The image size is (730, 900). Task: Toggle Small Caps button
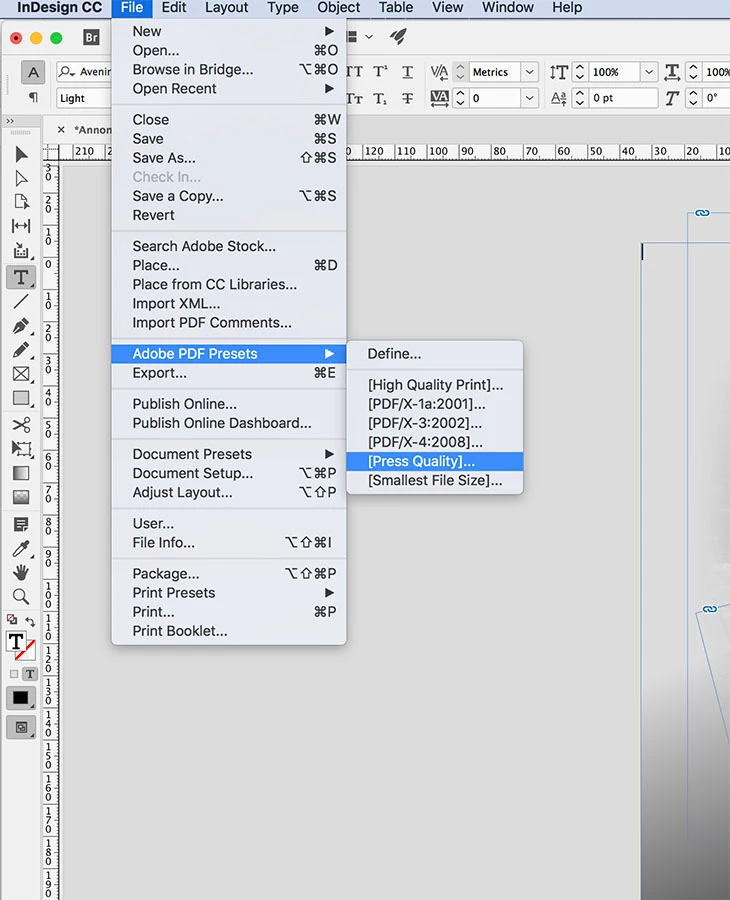(355, 99)
